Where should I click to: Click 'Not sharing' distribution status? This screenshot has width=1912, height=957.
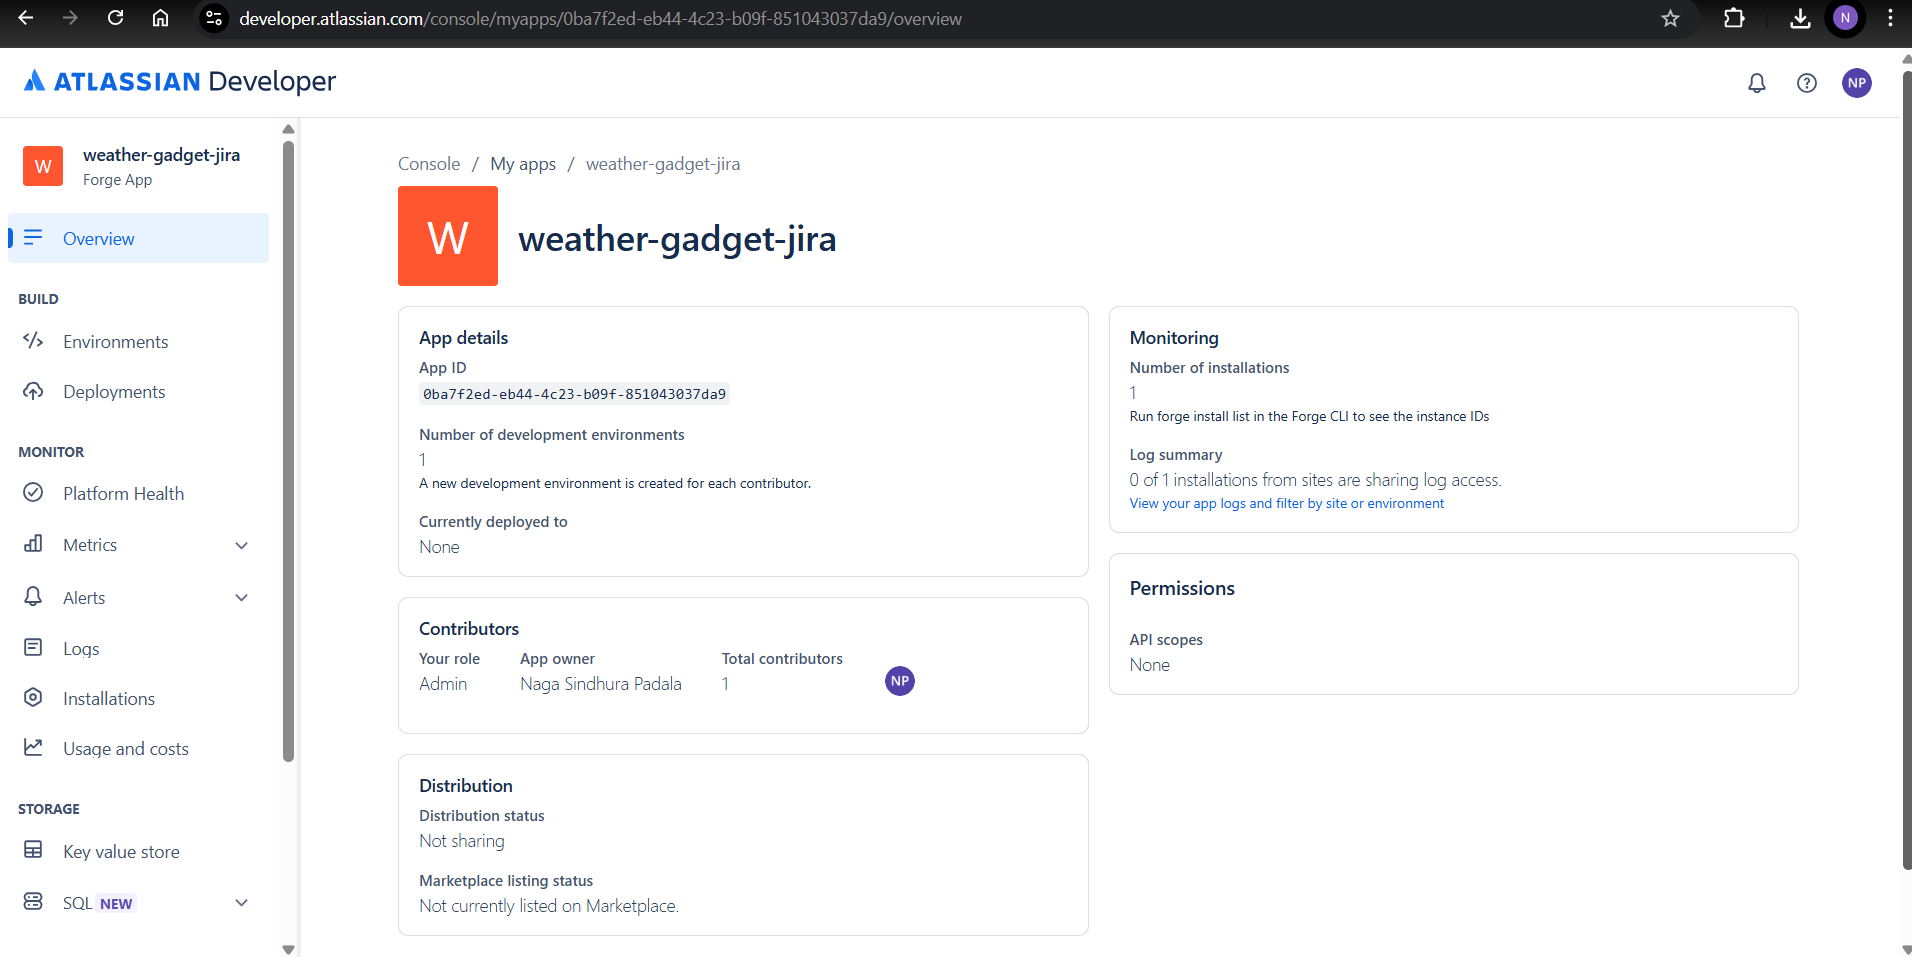[462, 841]
